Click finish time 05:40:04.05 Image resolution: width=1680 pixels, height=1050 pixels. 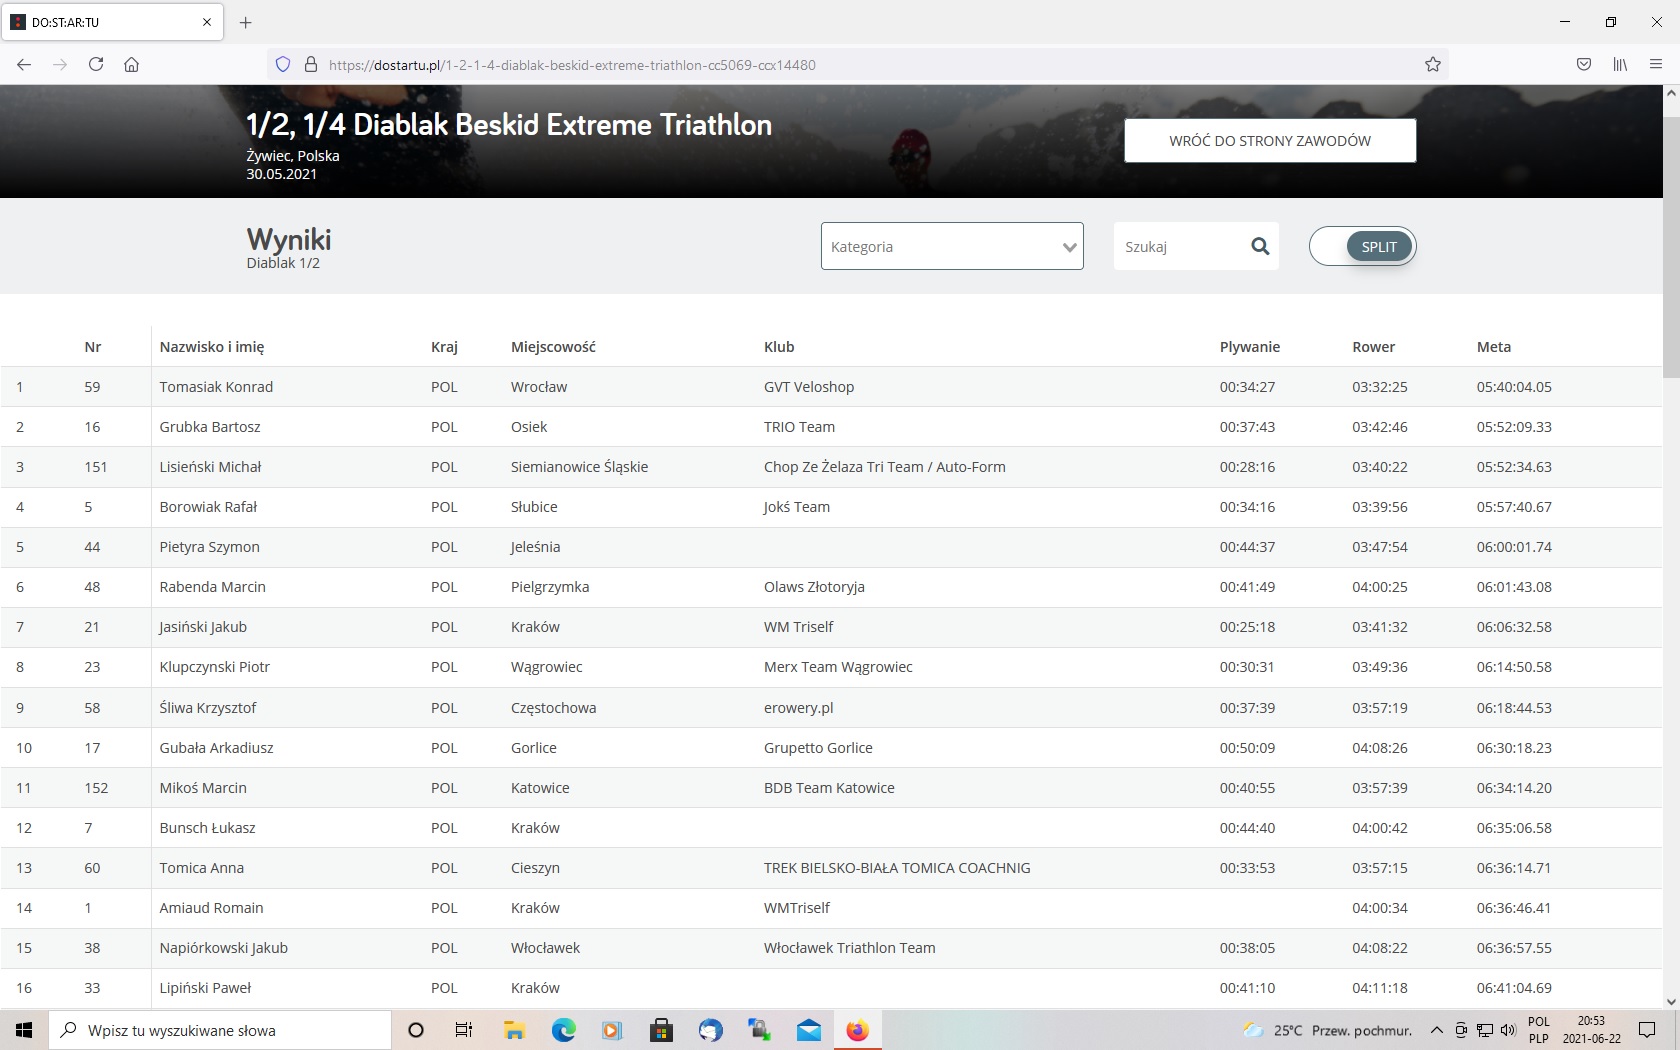pyautogui.click(x=1514, y=387)
